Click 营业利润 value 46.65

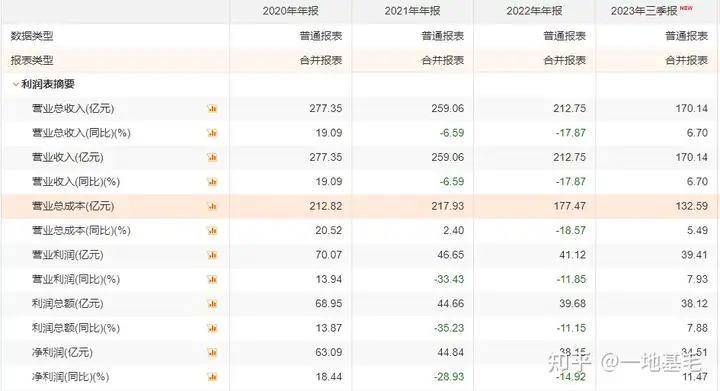[451, 255]
